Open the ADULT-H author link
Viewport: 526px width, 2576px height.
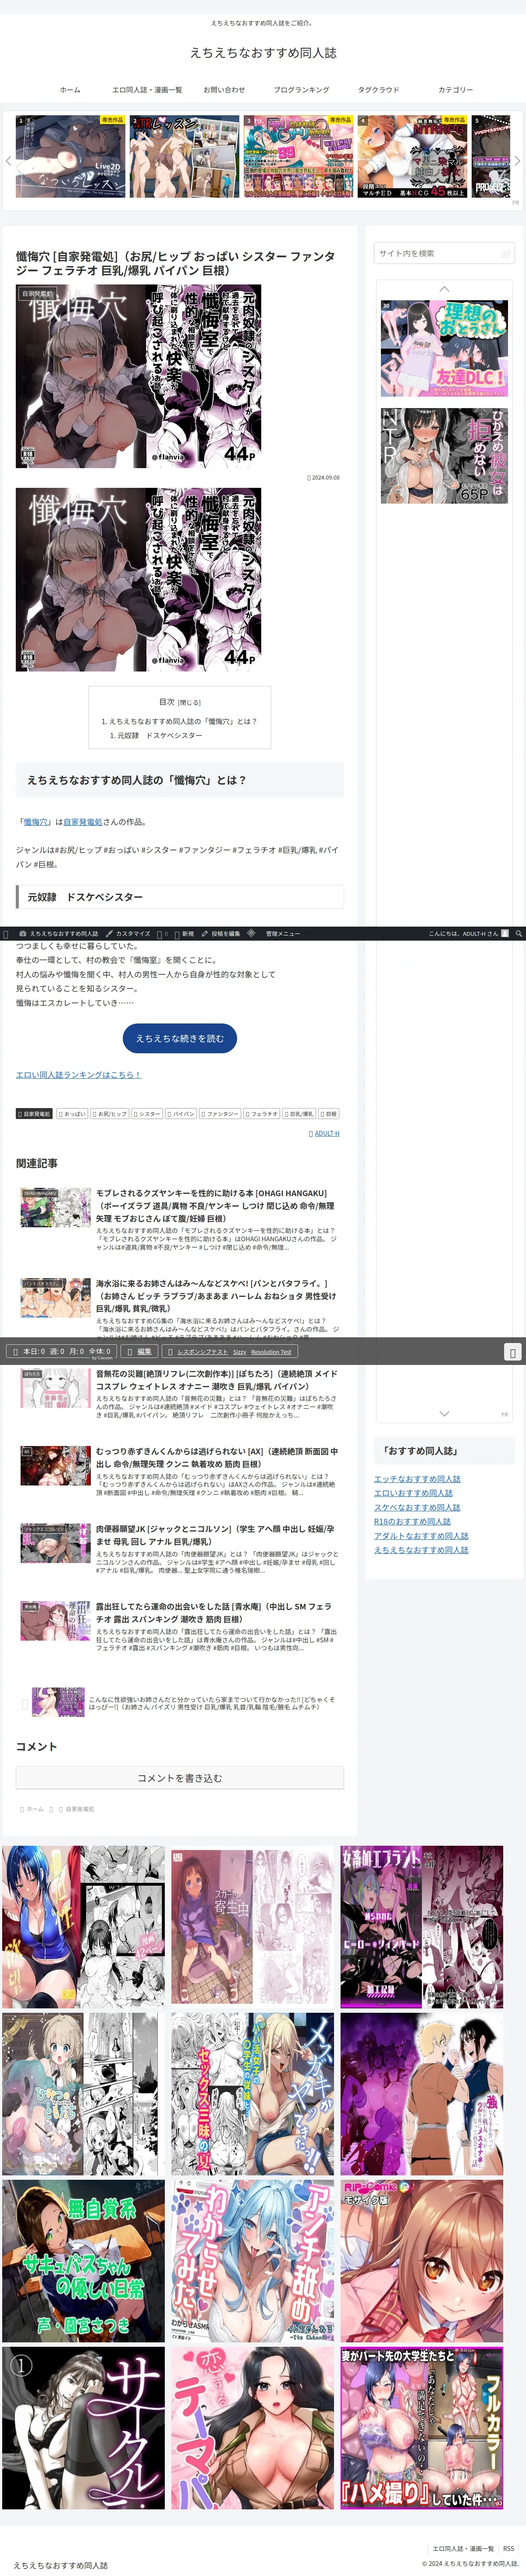click(x=325, y=1133)
